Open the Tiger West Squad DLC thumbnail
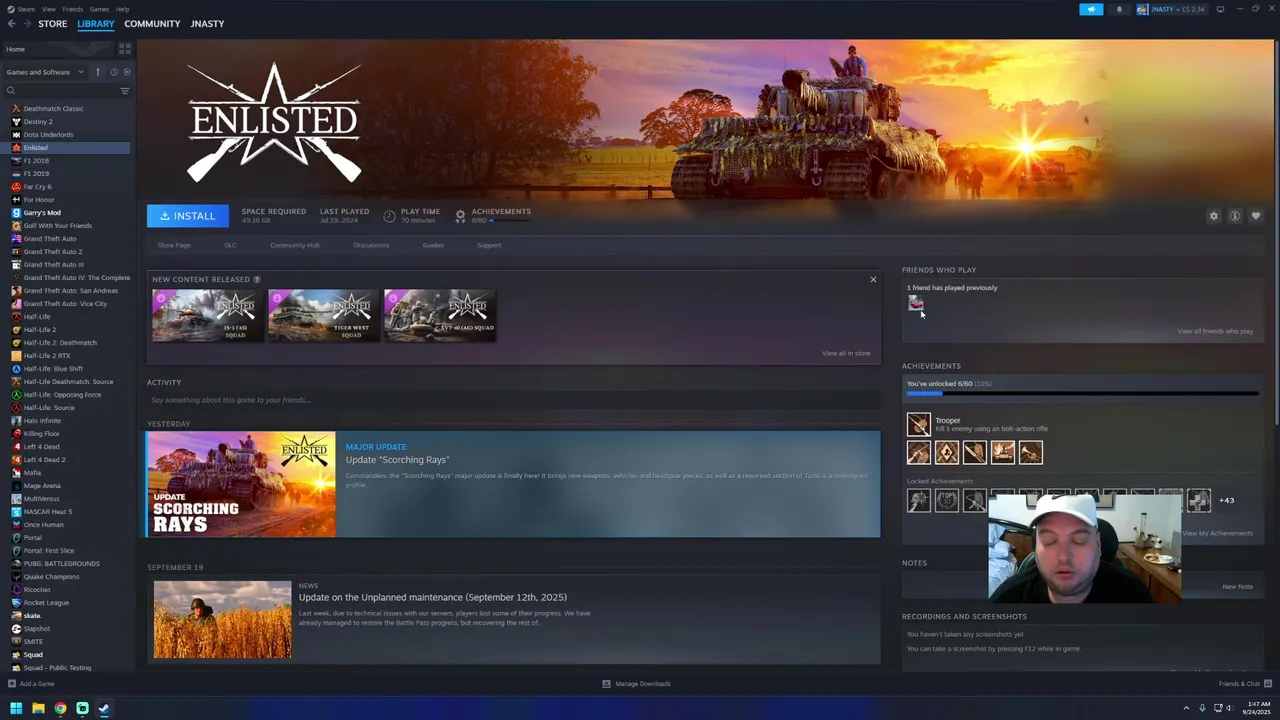 pyautogui.click(x=324, y=315)
